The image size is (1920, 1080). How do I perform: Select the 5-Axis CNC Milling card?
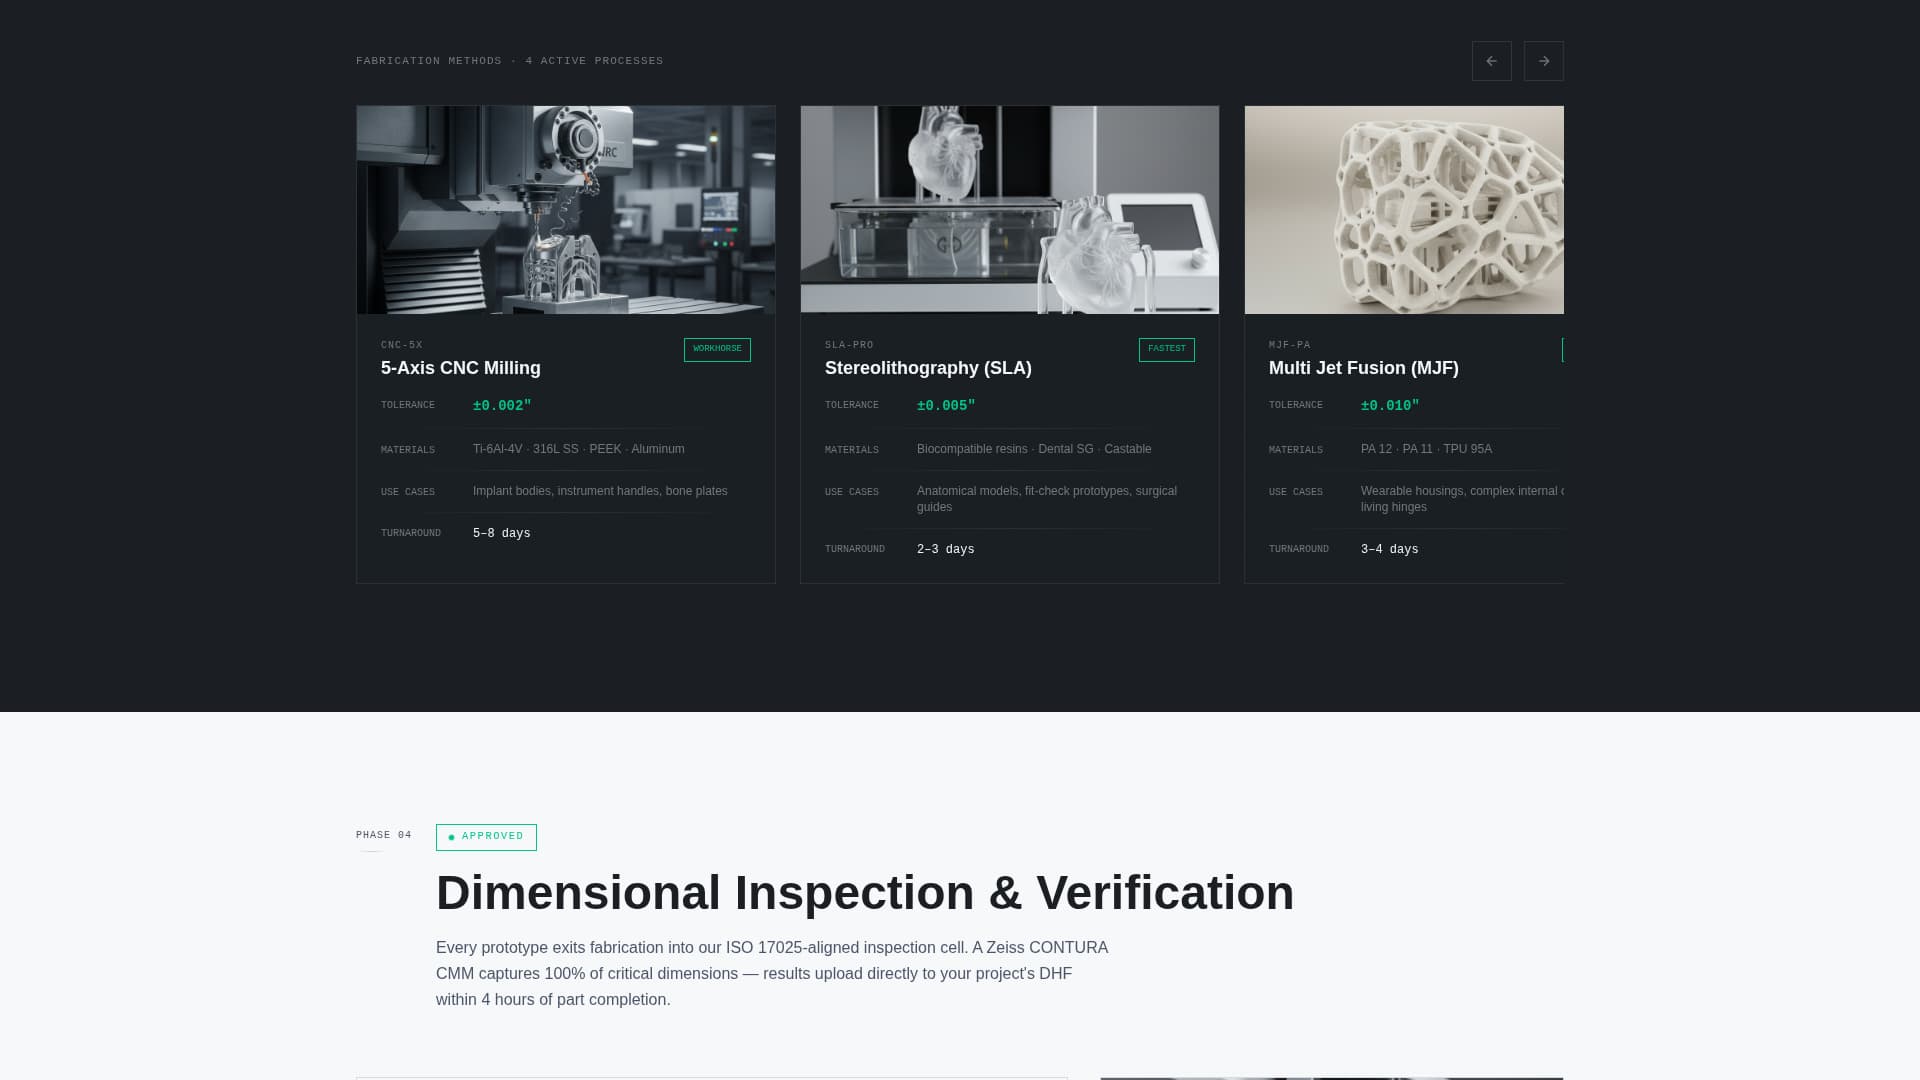pos(566,368)
